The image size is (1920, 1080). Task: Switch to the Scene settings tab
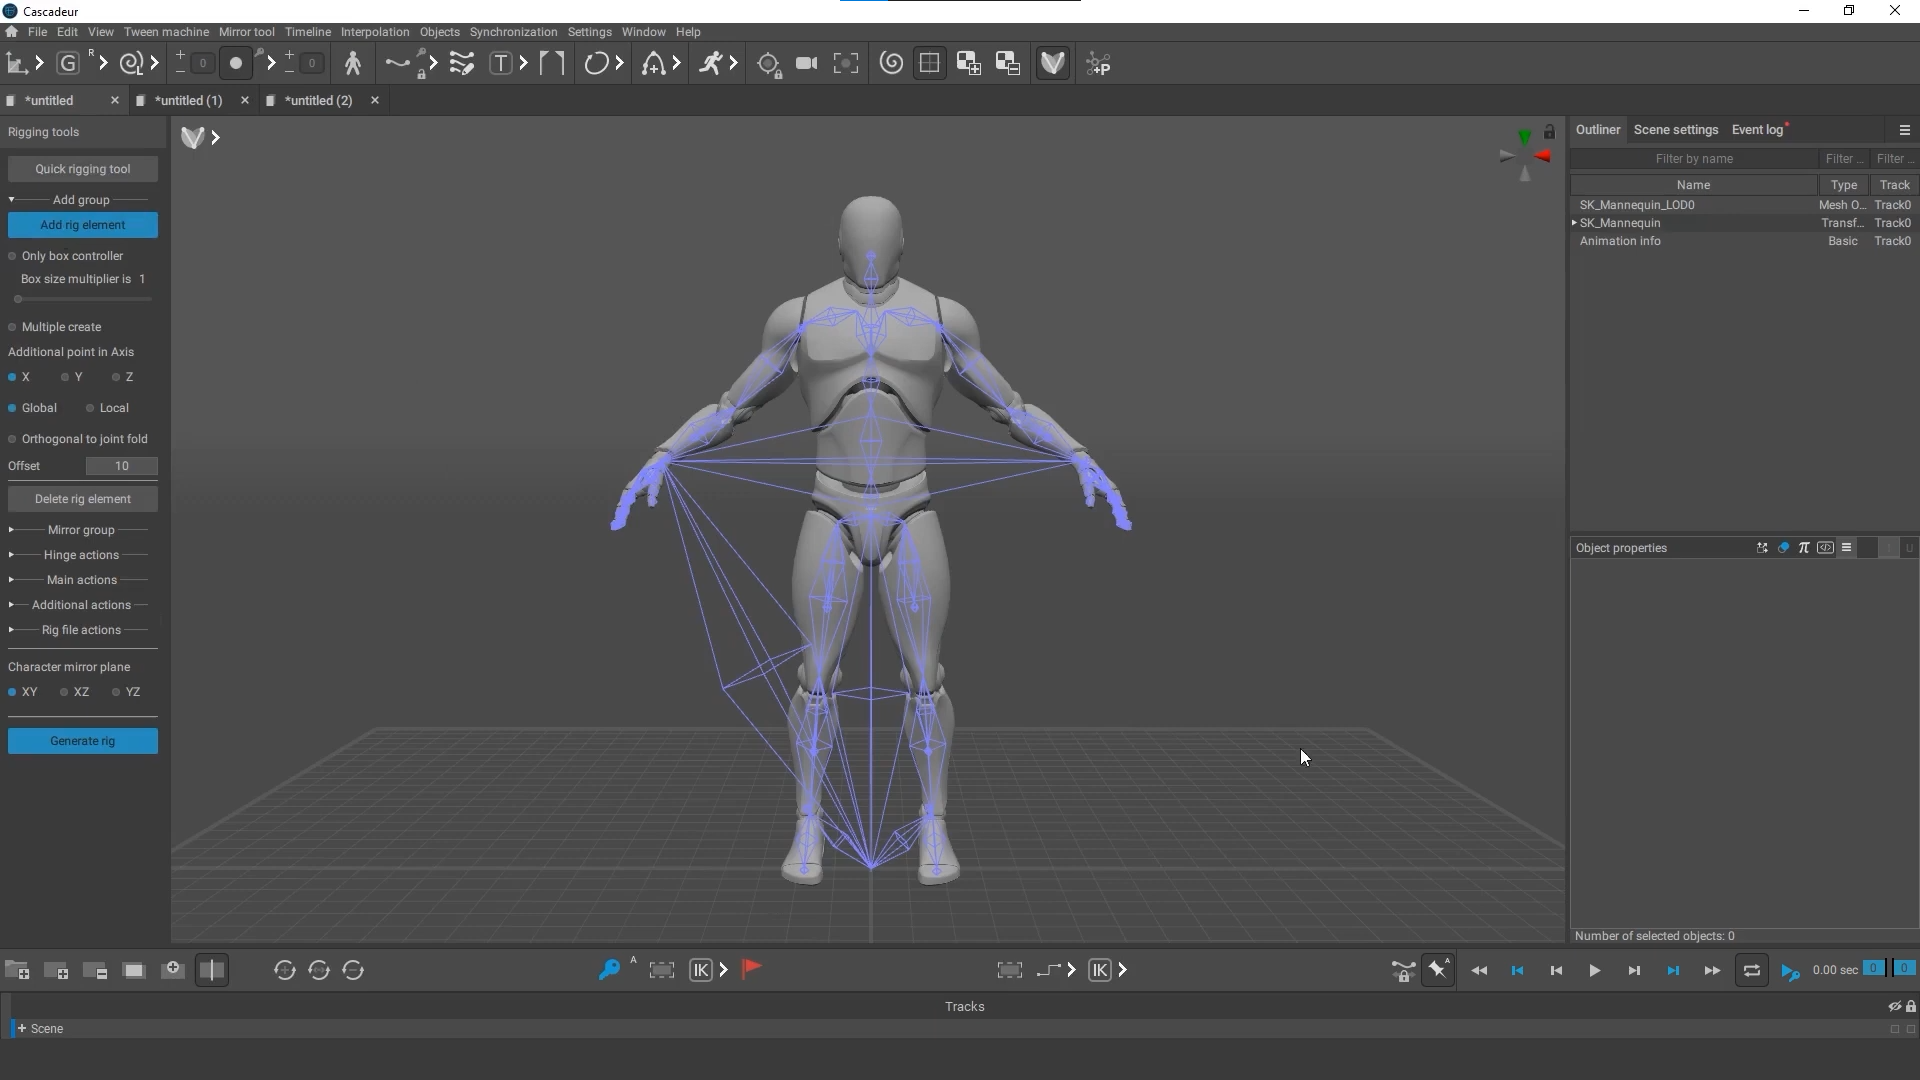(1675, 130)
